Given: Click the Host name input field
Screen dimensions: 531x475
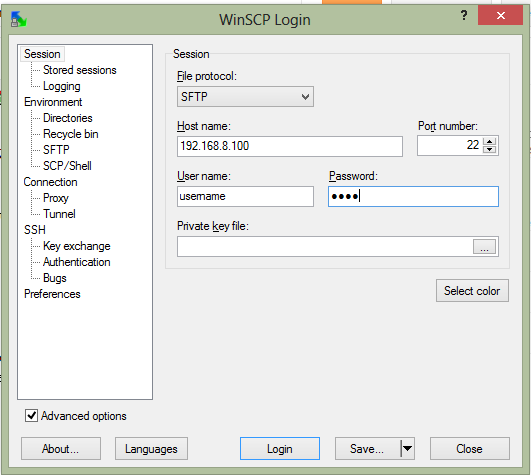Looking at the screenshot, I should click(290, 146).
